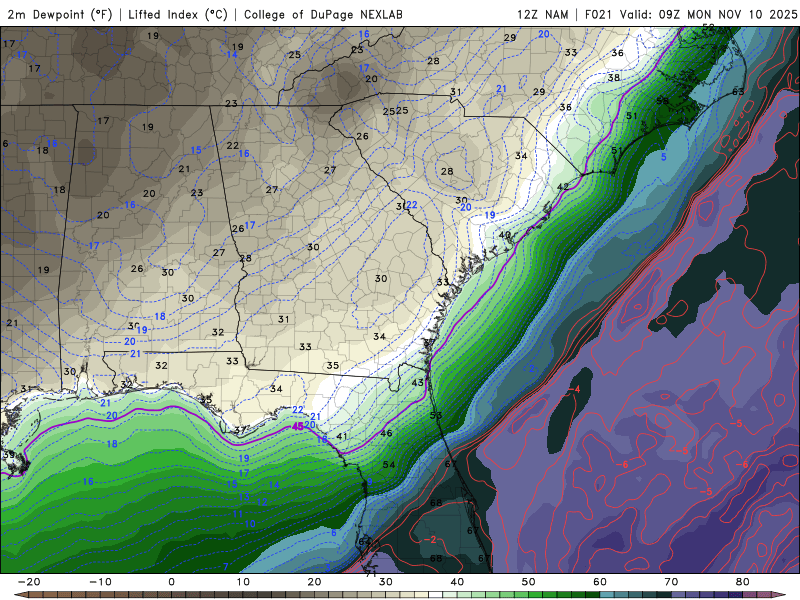Click the '41' dewpoint value

(x=341, y=436)
